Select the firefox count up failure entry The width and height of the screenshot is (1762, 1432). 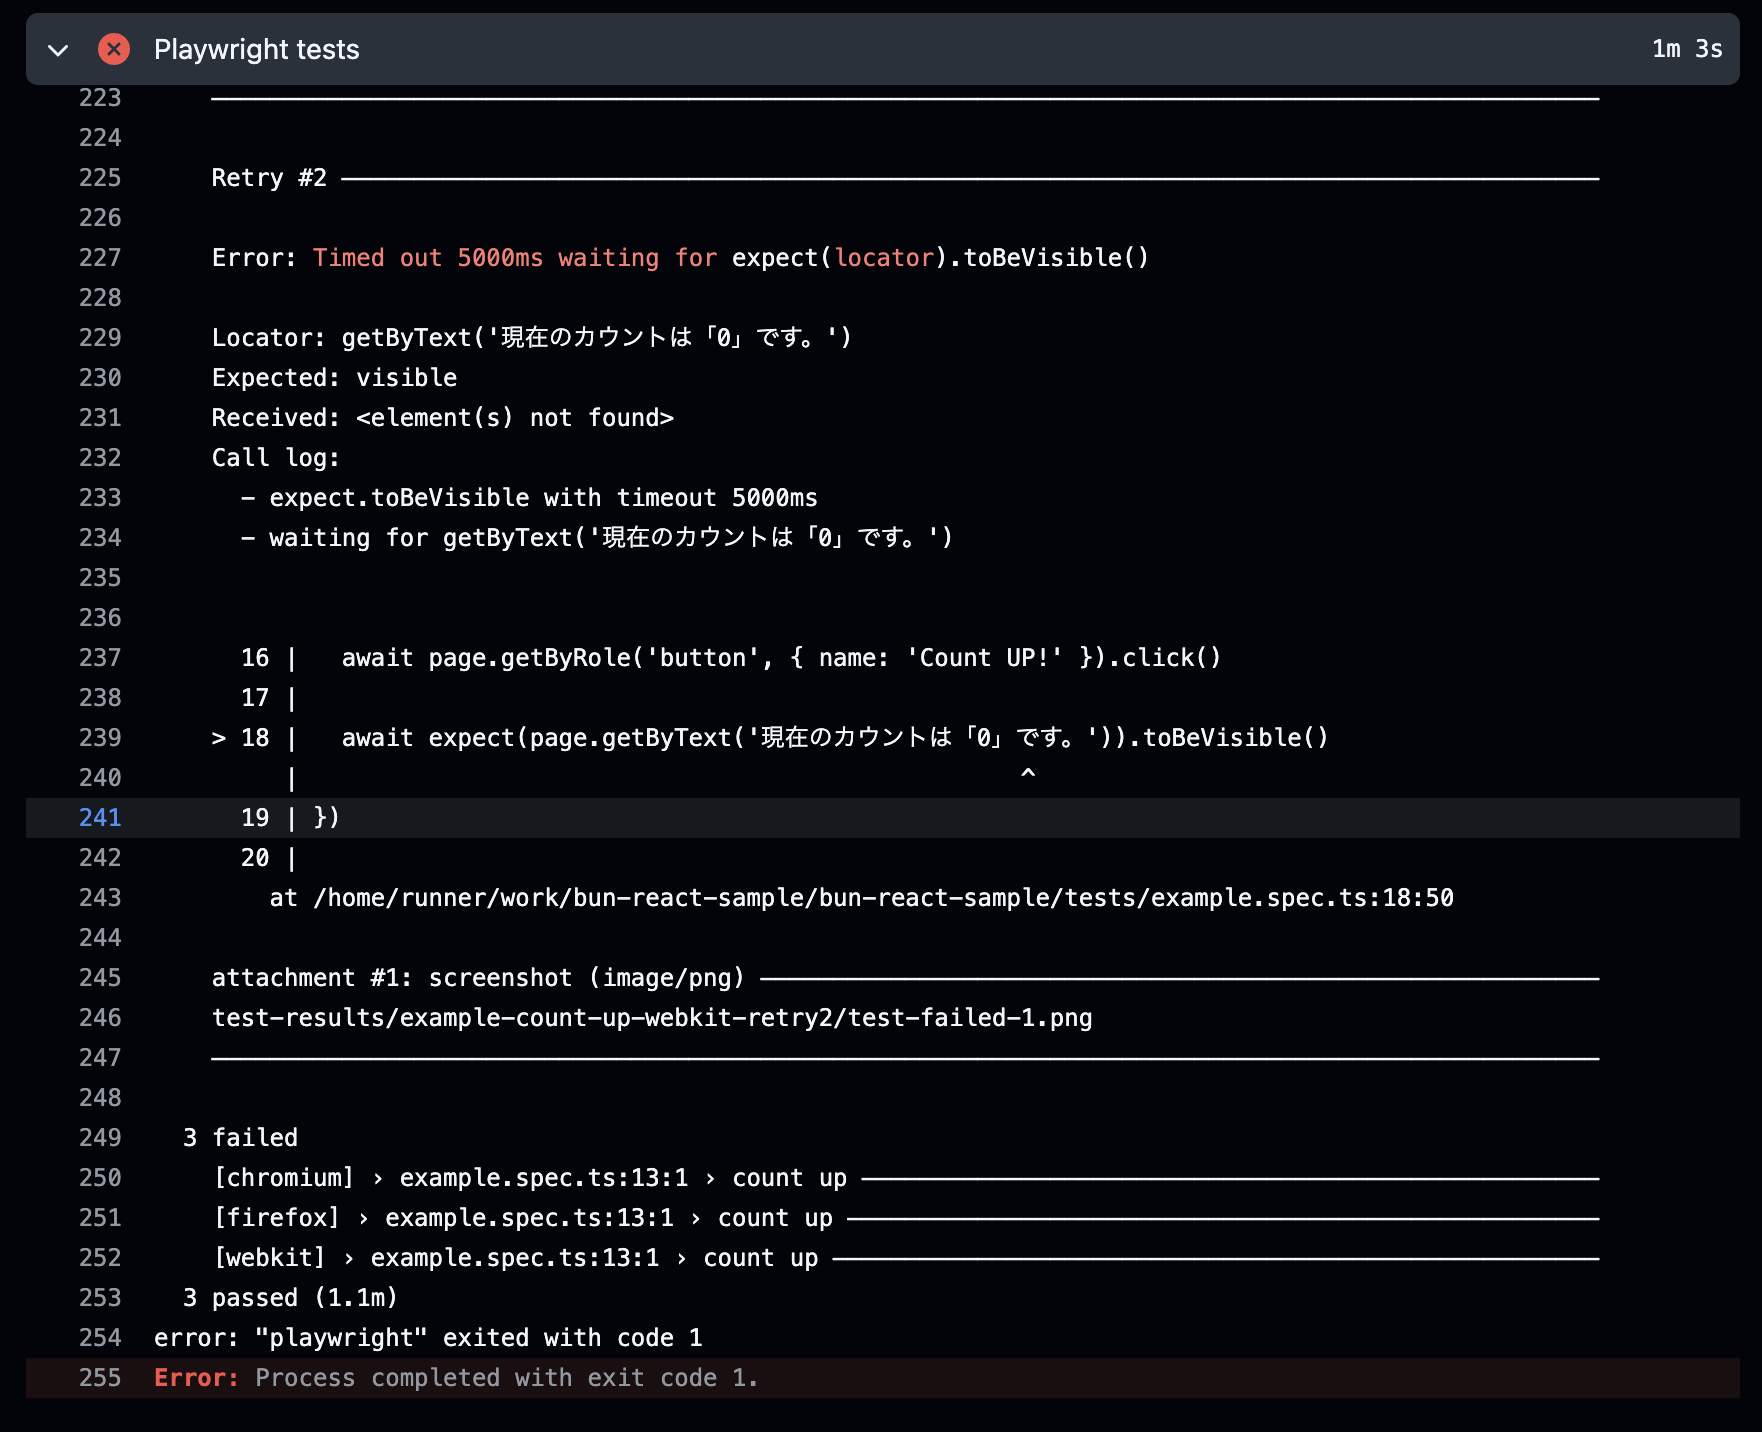[520, 1217]
